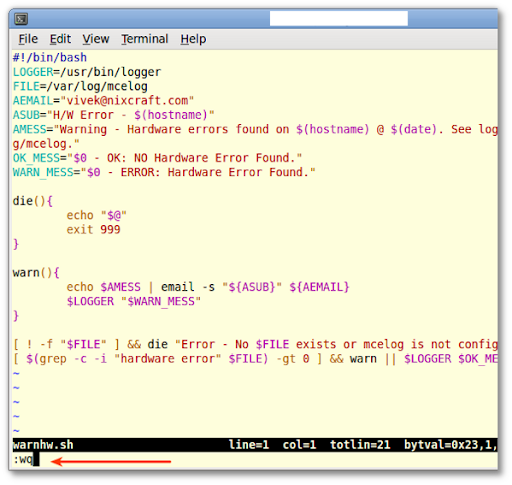
Task: Click the [ ! -f "$FILE" ] line
Action: [255, 344]
